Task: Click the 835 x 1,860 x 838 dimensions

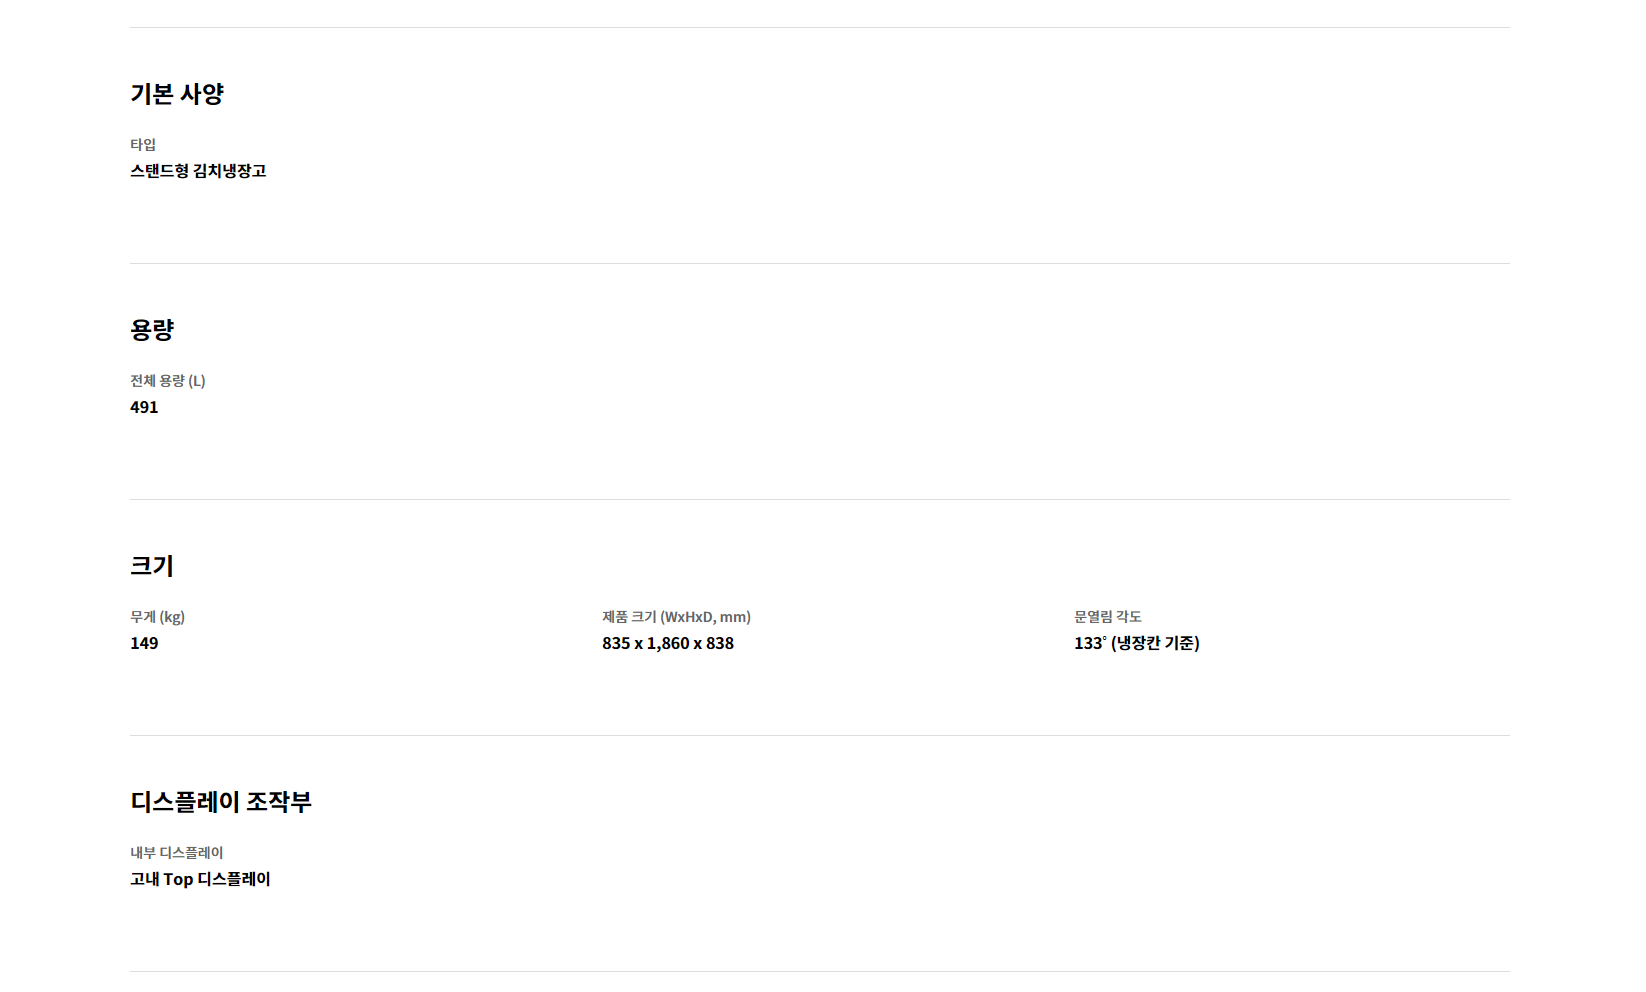Action: (668, 643)
